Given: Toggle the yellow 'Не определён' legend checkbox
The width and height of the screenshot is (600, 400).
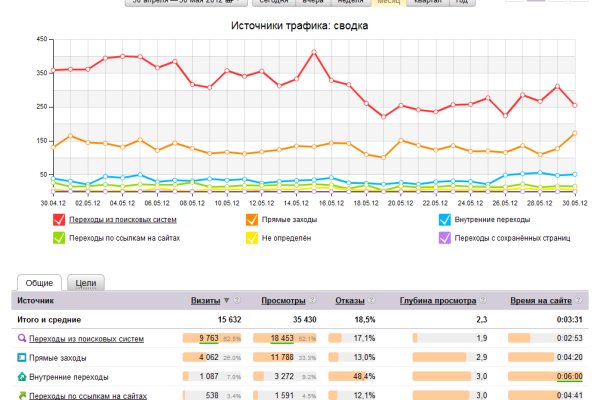Looking at the screenshot, I should coord(250,238).
